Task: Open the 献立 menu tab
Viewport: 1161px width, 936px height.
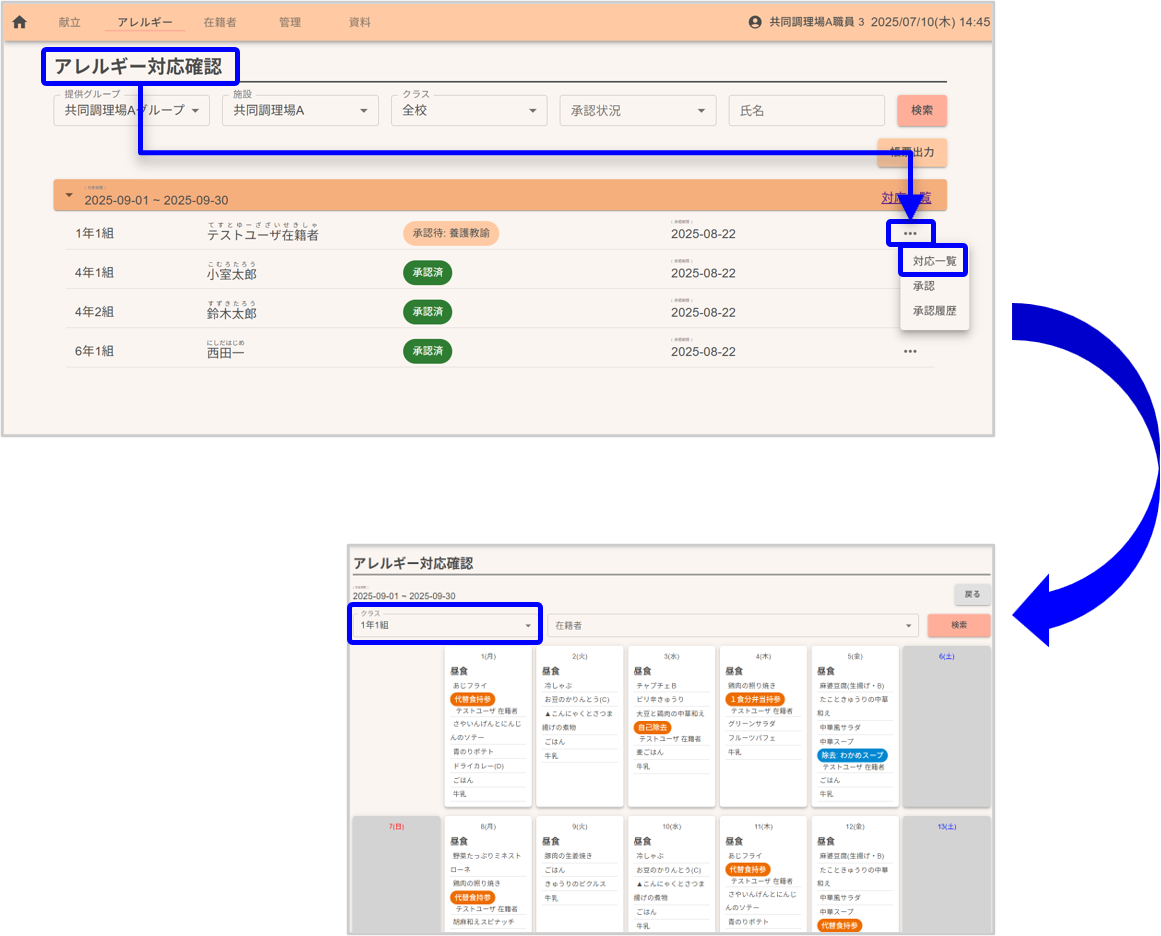Action: coord(69,22)
